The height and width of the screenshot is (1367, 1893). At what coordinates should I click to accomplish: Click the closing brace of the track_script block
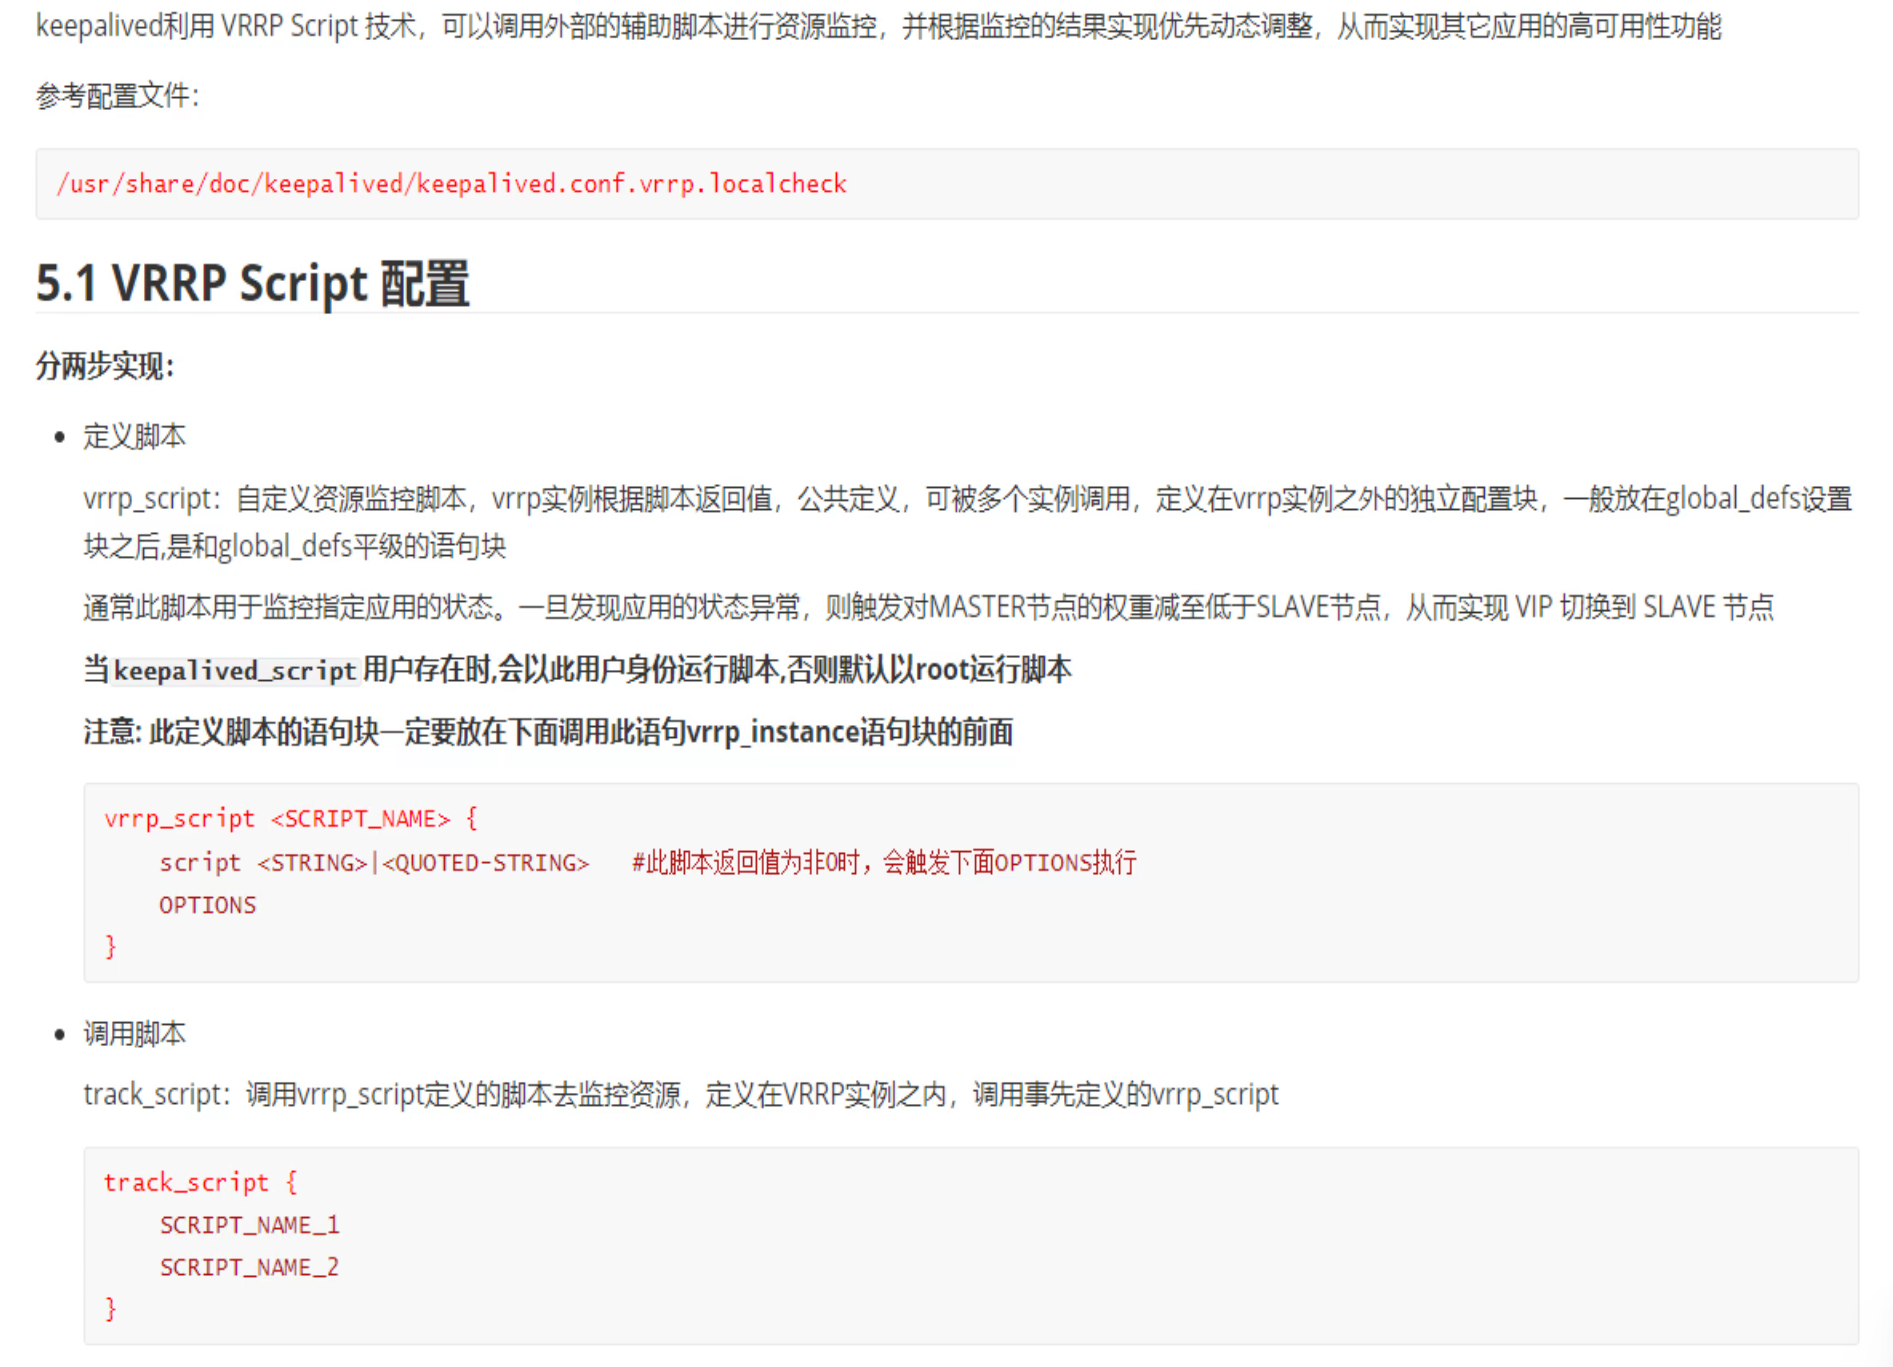(x=110, y=1308)
